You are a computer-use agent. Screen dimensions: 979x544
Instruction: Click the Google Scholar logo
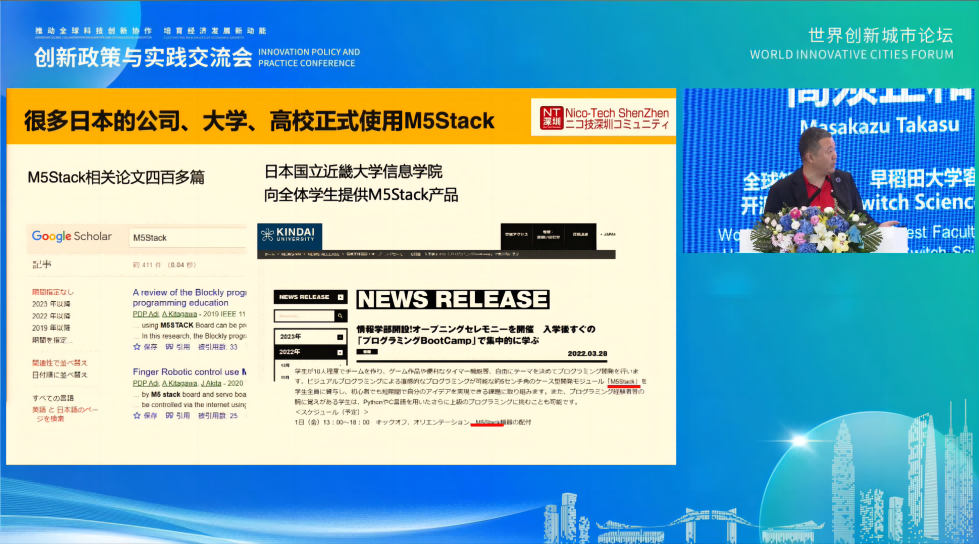(72, 237)
